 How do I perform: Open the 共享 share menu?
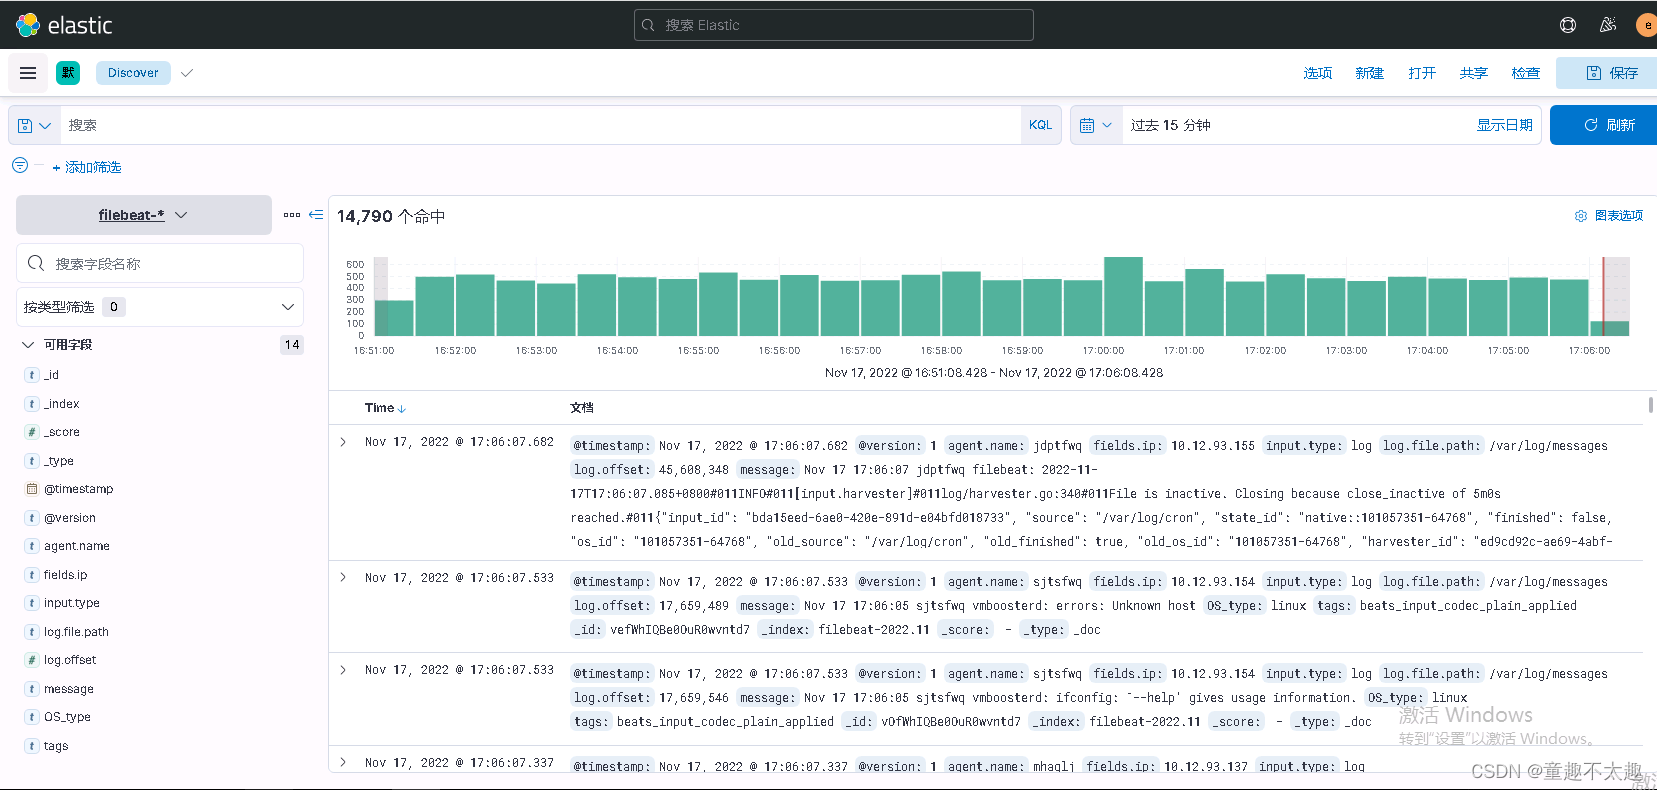pyautogui.click(x=1474, y=73)
